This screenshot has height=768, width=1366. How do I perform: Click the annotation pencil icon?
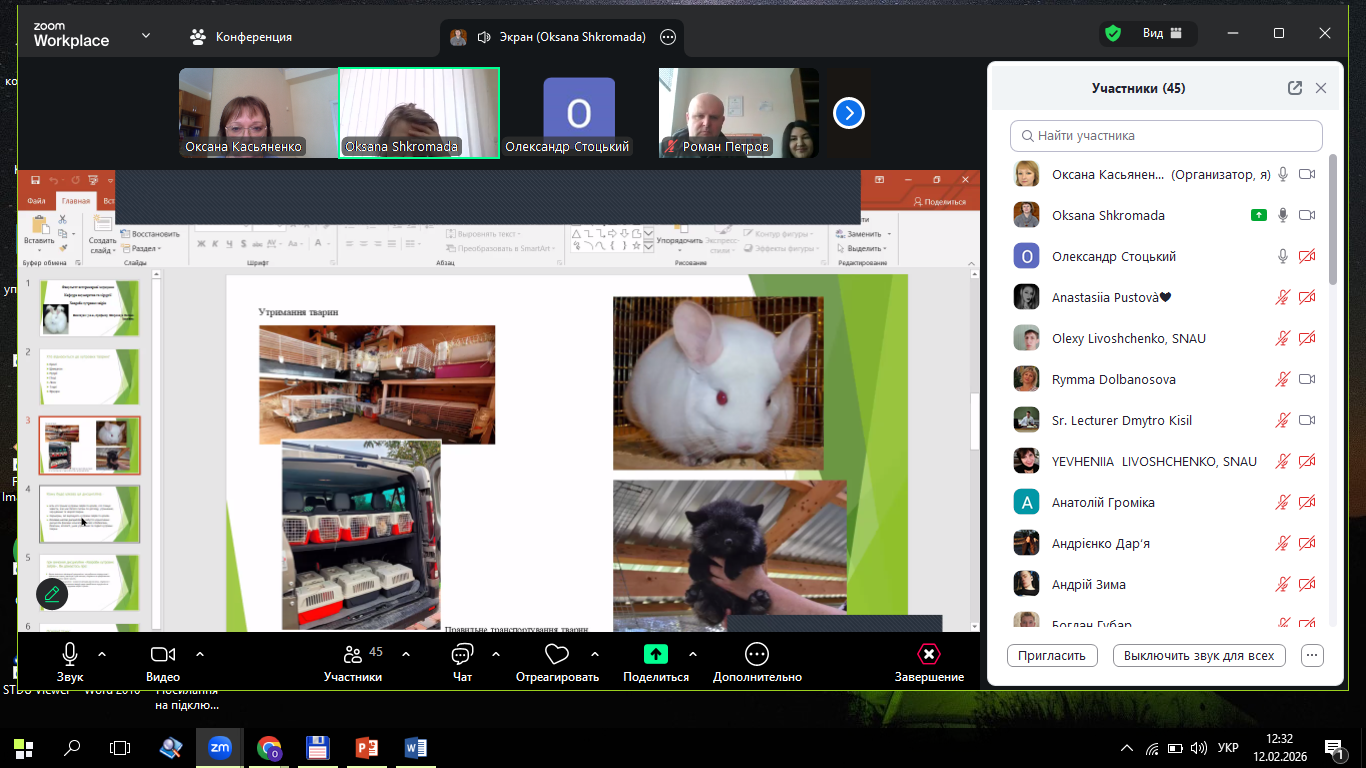pos(52,594)
